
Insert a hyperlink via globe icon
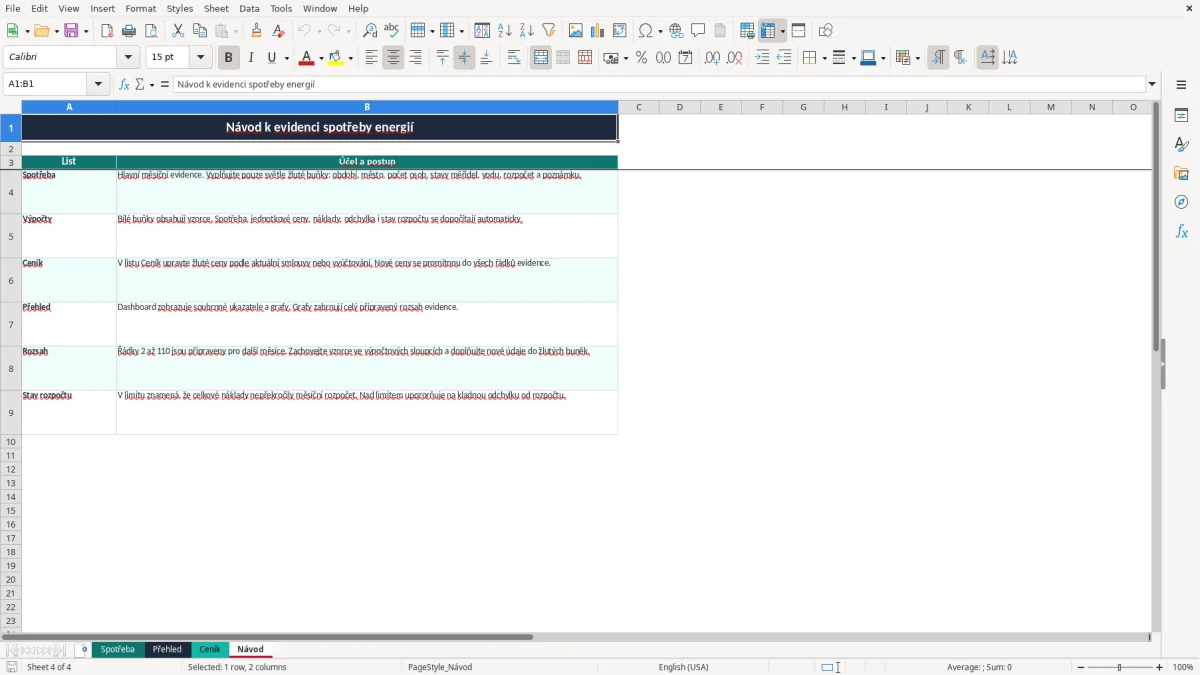click(x=677, y=31)
